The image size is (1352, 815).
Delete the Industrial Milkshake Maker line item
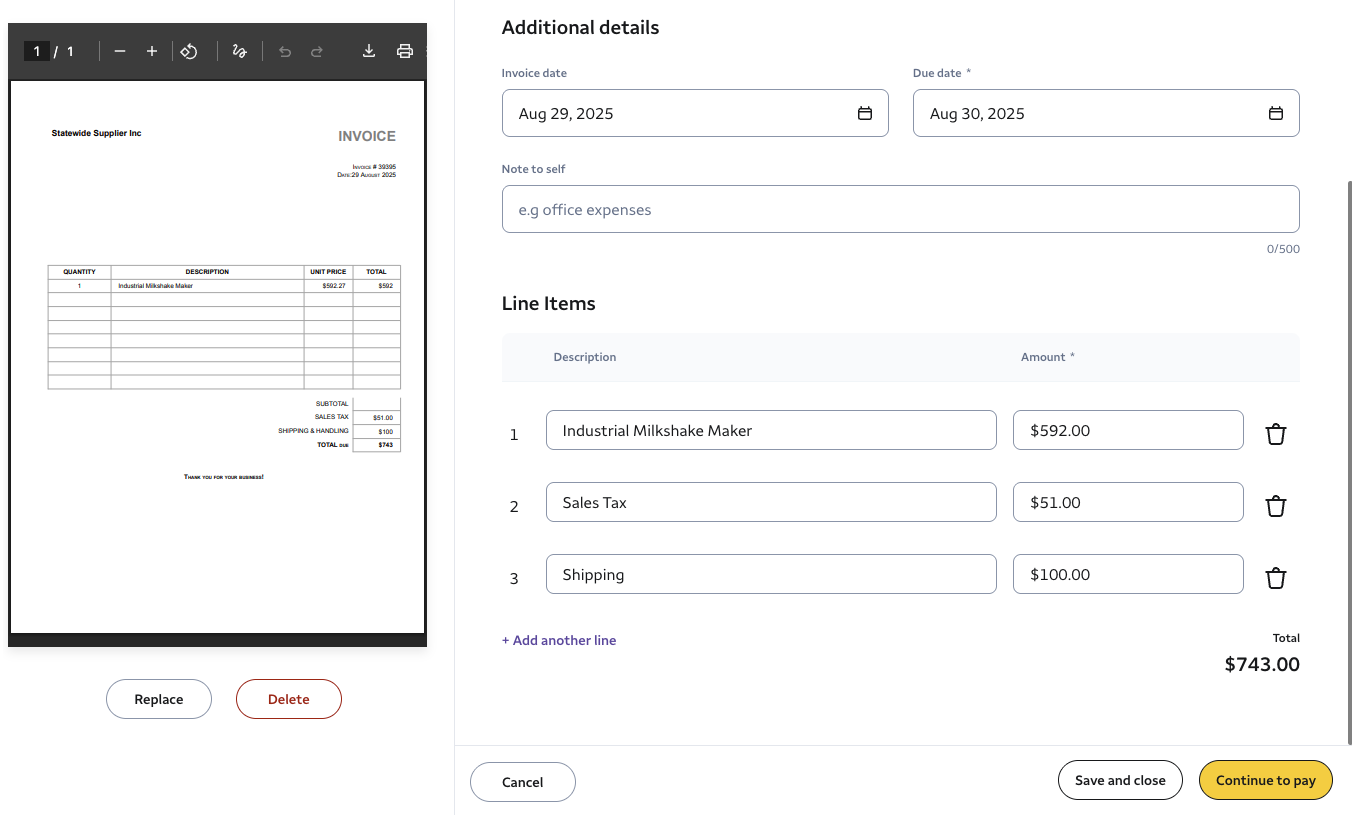click(x=1275, y=434)
